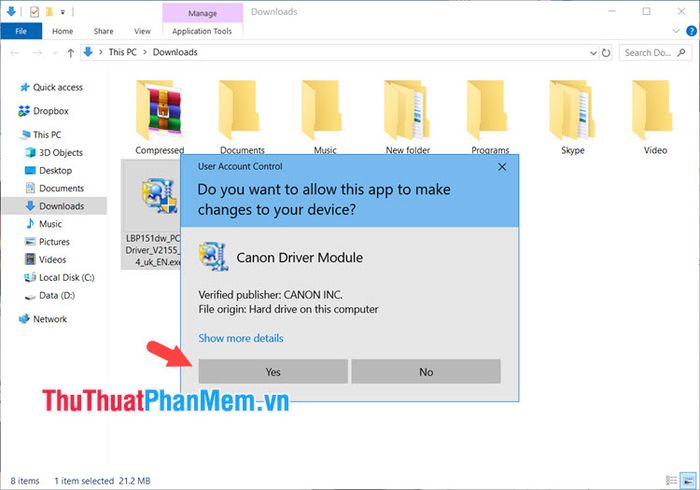
Task: Go back with the Back arrow
Action: [x=15, y=53]
